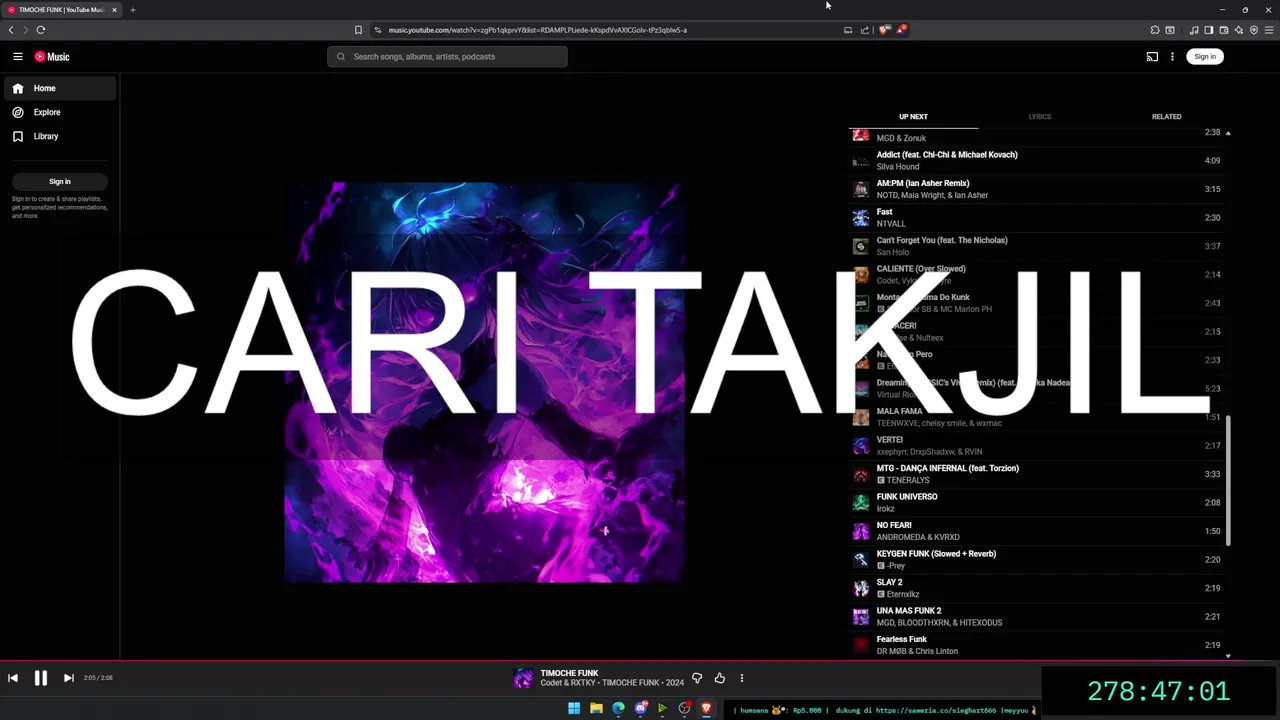Click the large album artwork

point(484,382)
